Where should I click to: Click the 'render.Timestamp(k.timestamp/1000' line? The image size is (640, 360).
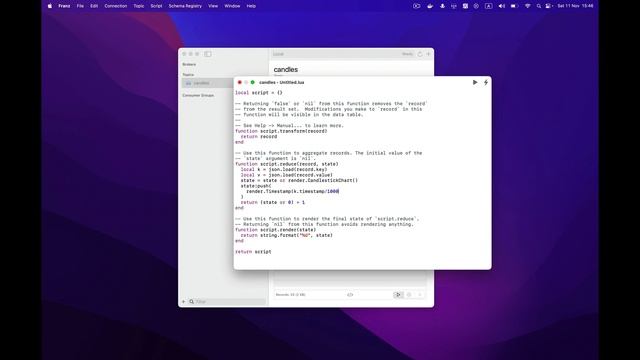(x=293, y=191)
